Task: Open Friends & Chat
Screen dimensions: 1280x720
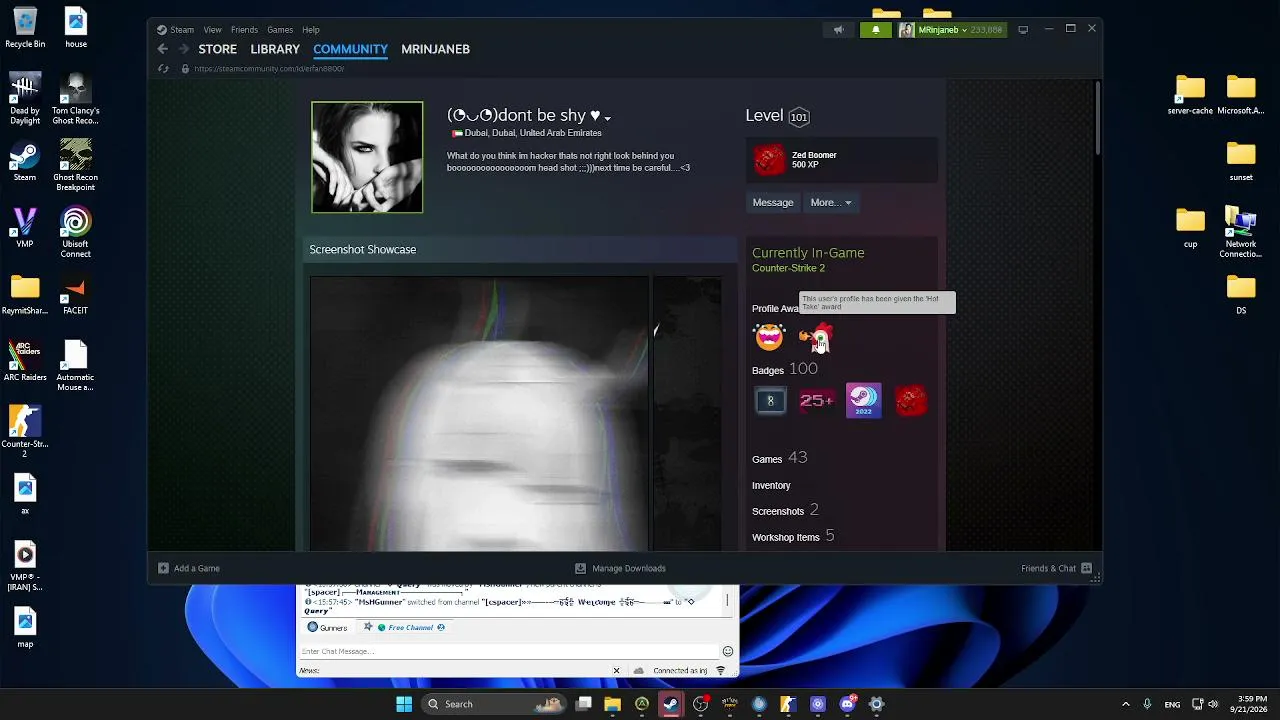Action: point(1056,568)
